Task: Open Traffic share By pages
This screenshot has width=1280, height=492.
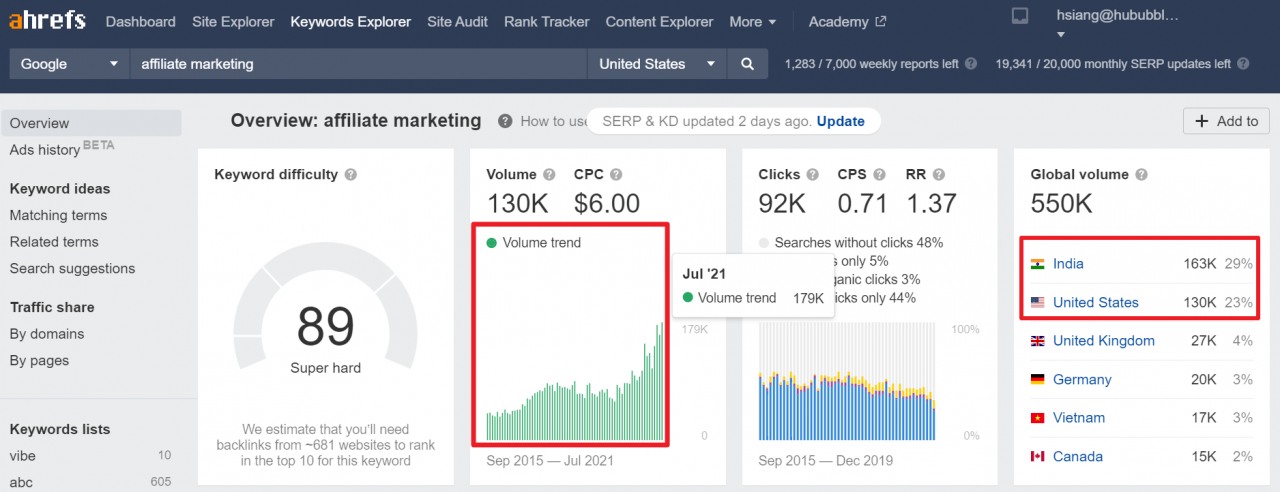Action: click(40, 360)
